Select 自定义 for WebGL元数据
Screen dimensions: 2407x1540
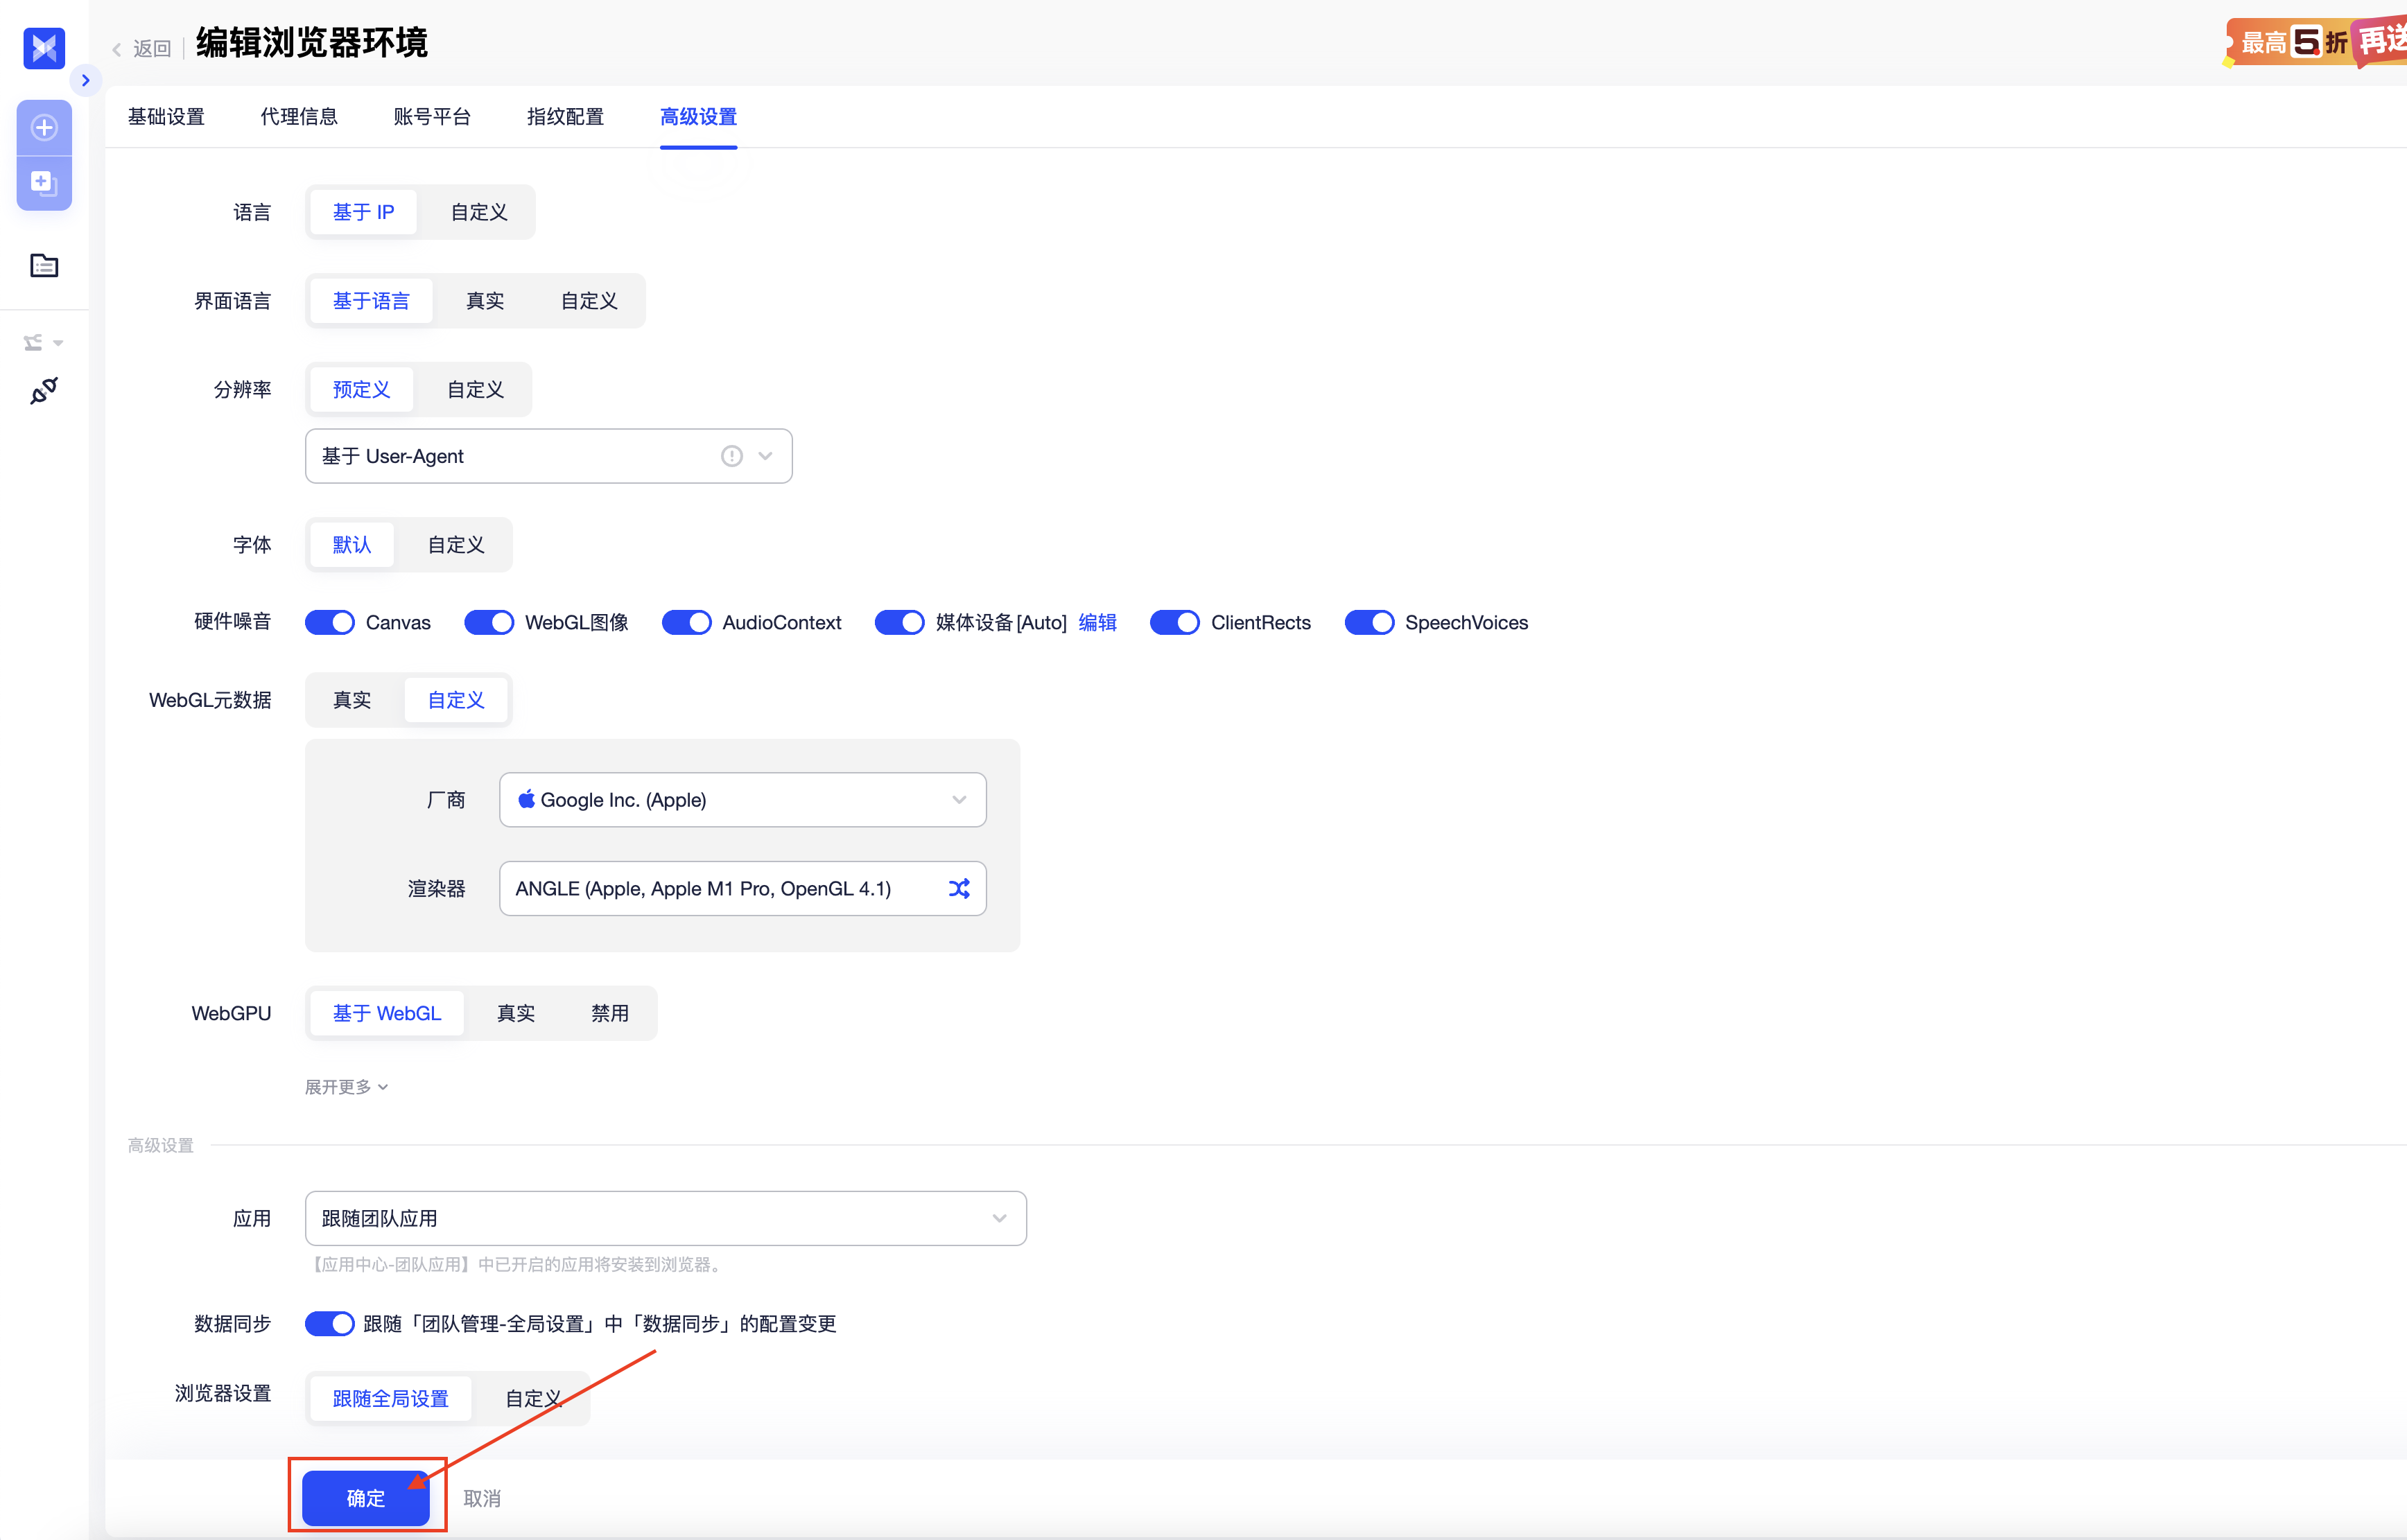pos(456,700)
